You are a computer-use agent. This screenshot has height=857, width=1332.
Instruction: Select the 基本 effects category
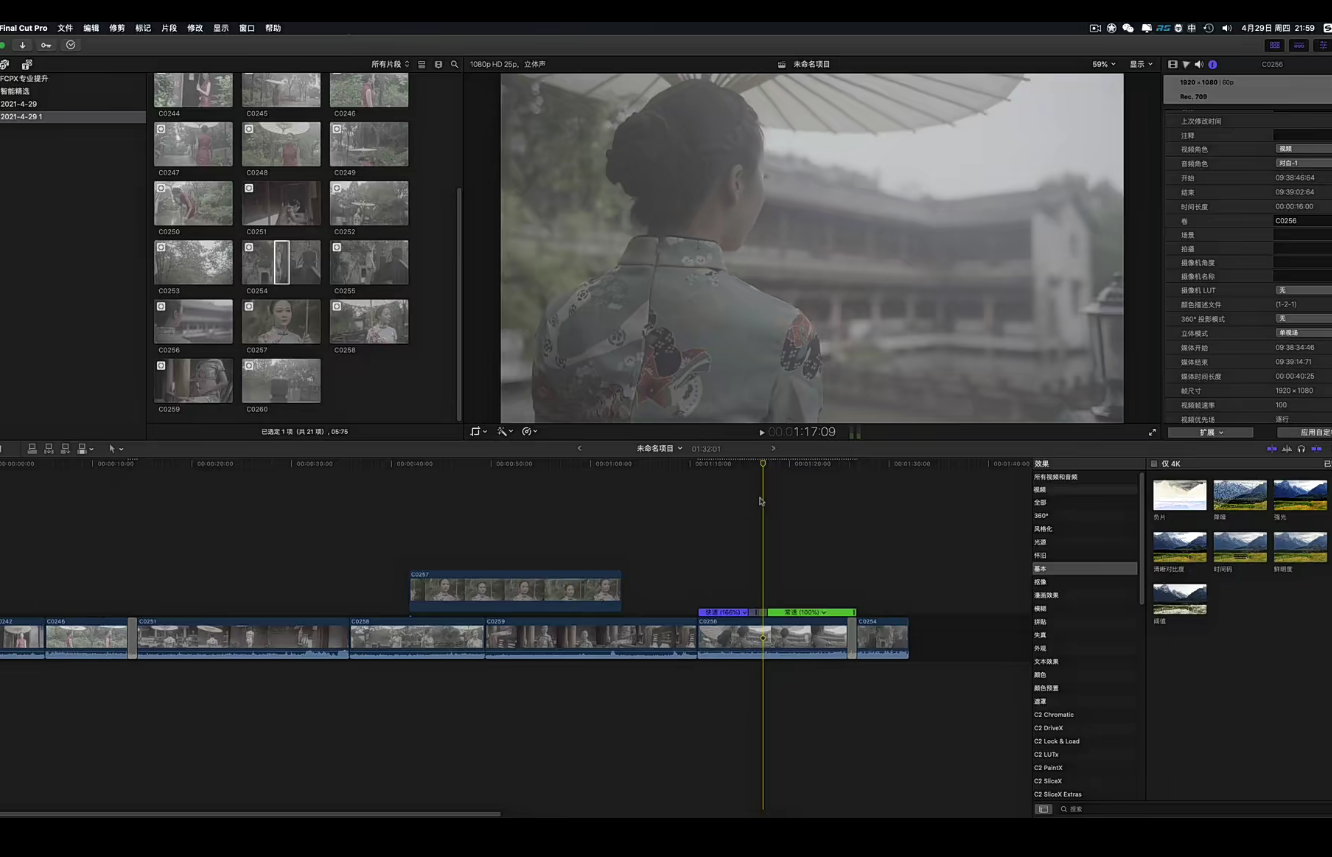click(x=1085, y=569)
